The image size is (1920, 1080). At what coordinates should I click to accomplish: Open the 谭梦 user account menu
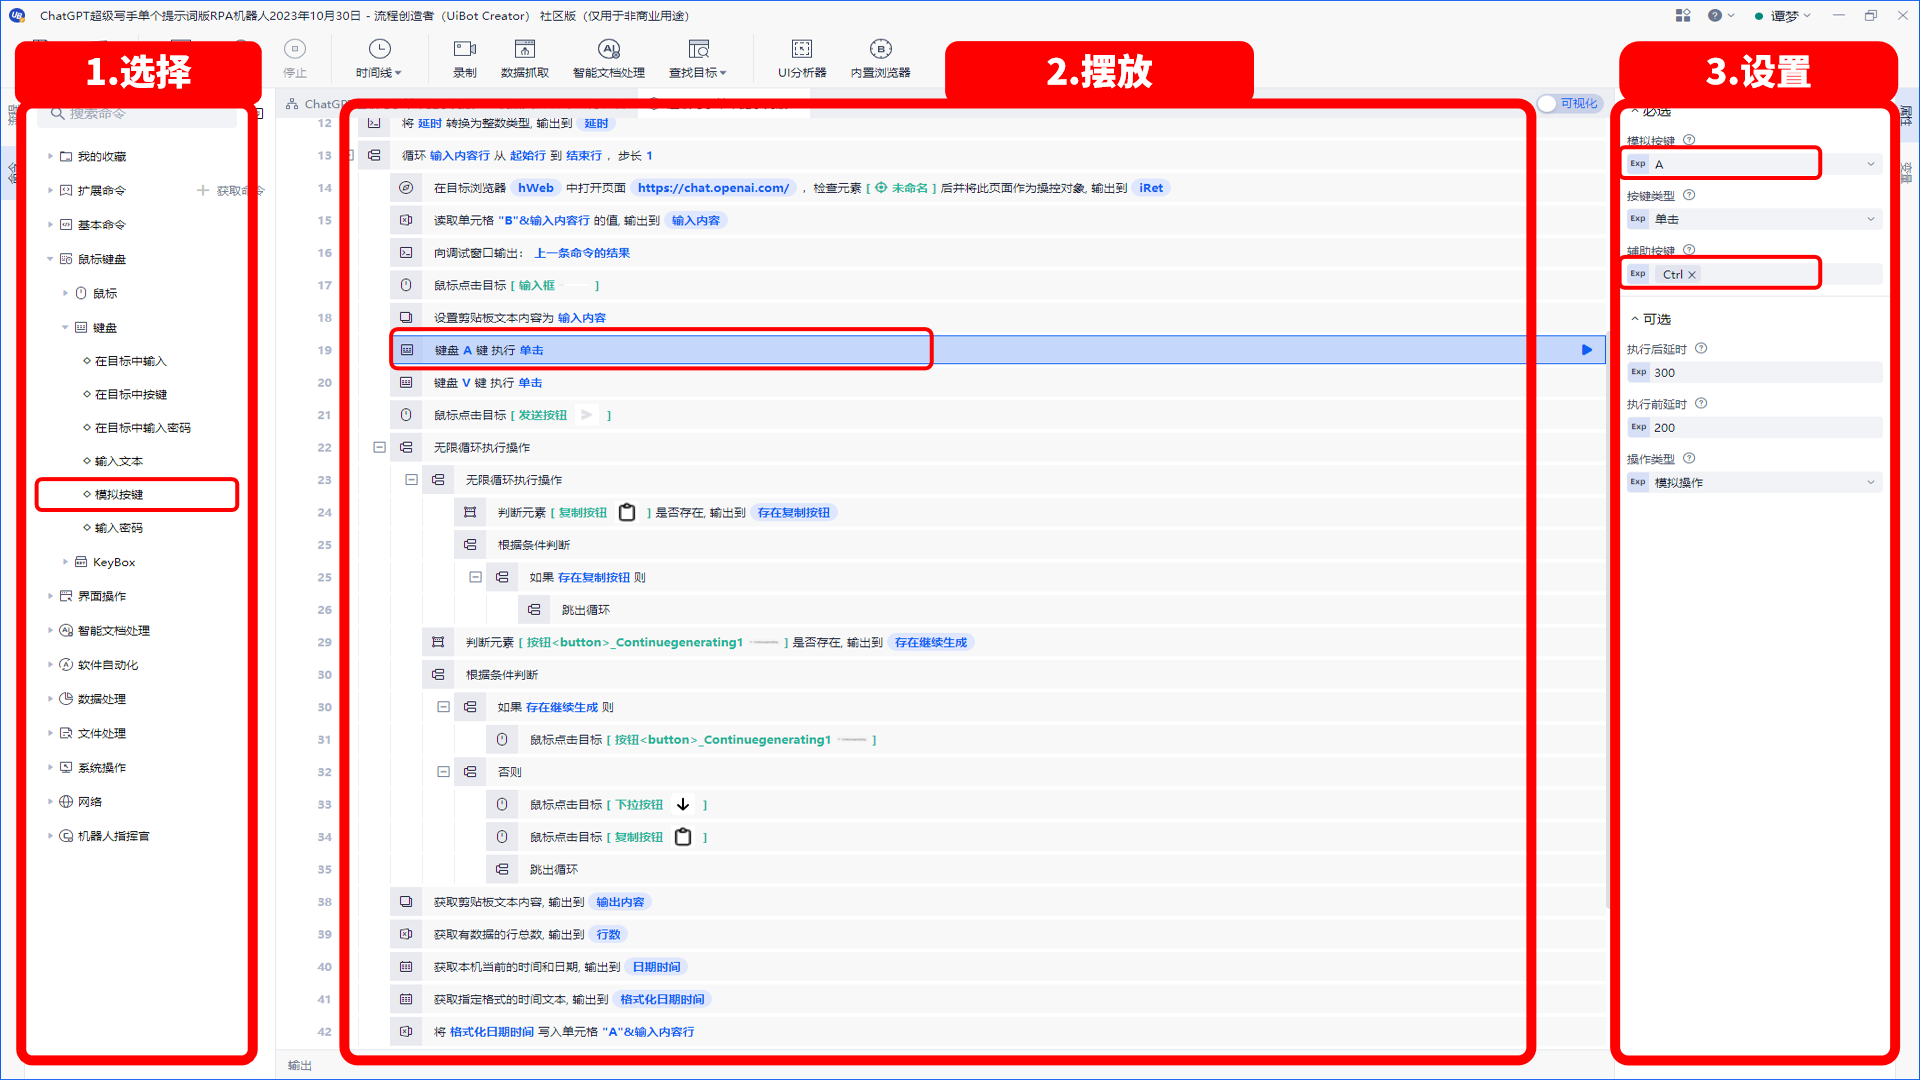click(1783, 15)
